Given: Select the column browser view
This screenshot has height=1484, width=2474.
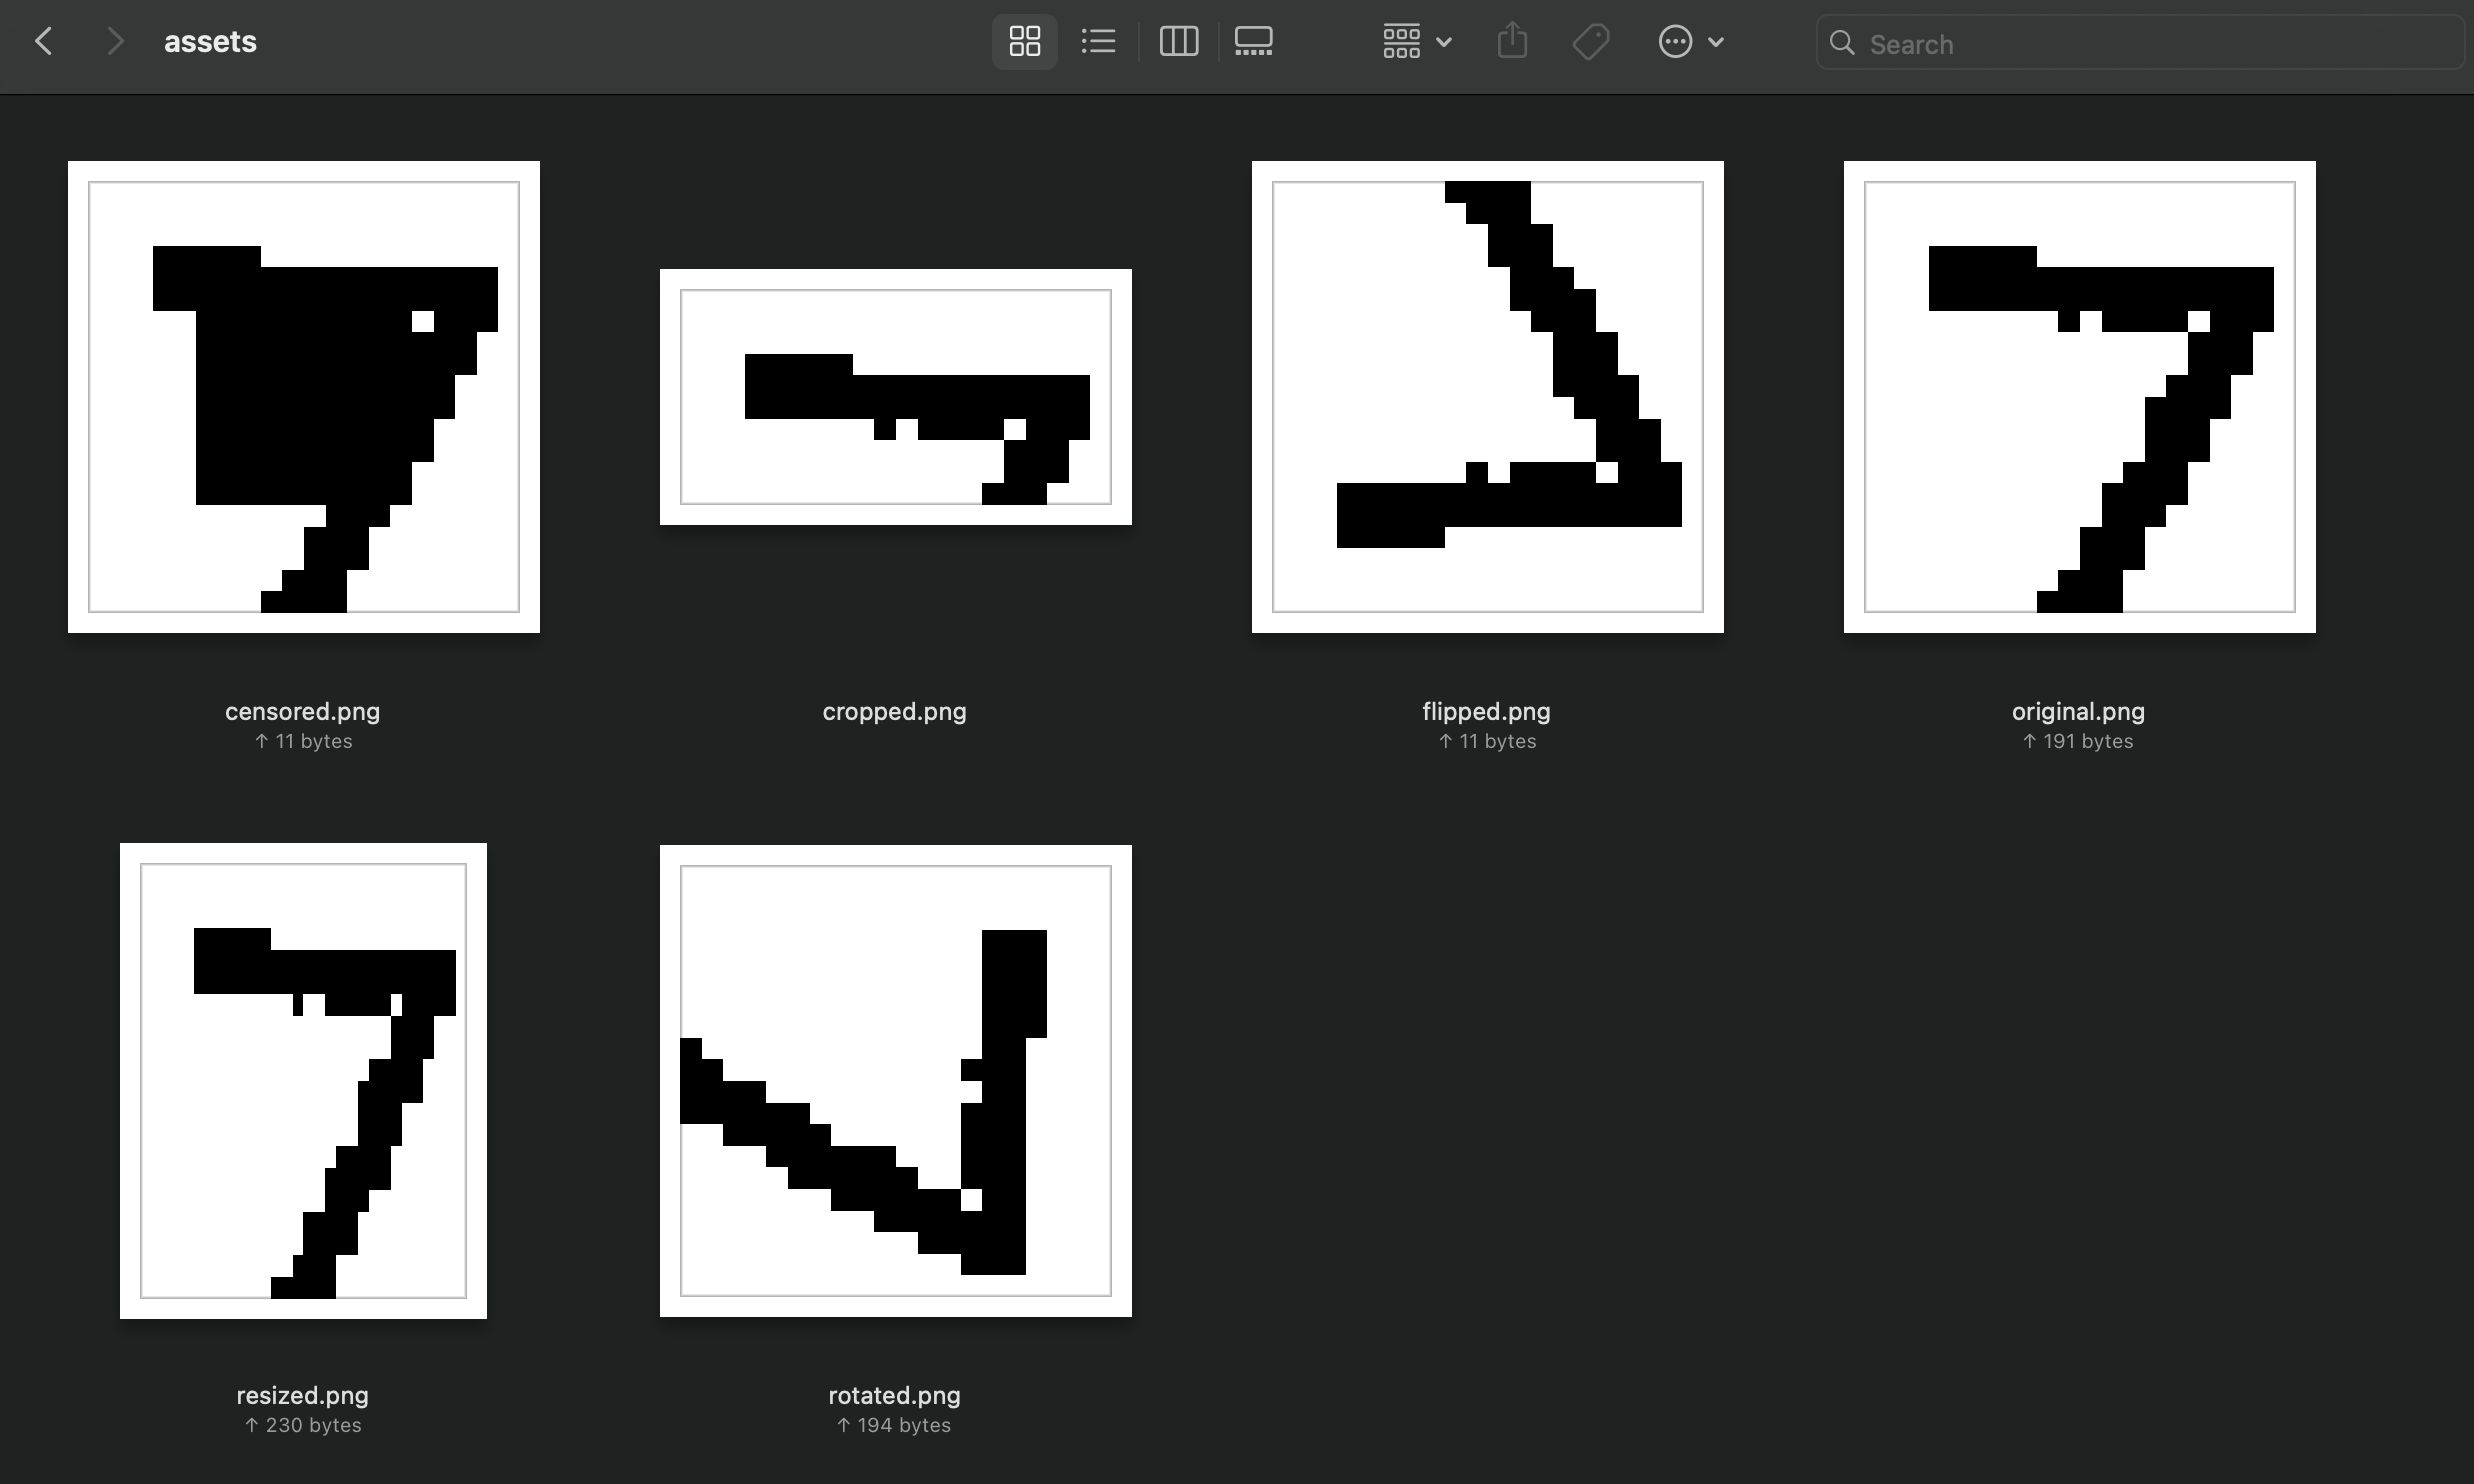Looking at the screenshot, I should pos(1176,42).
